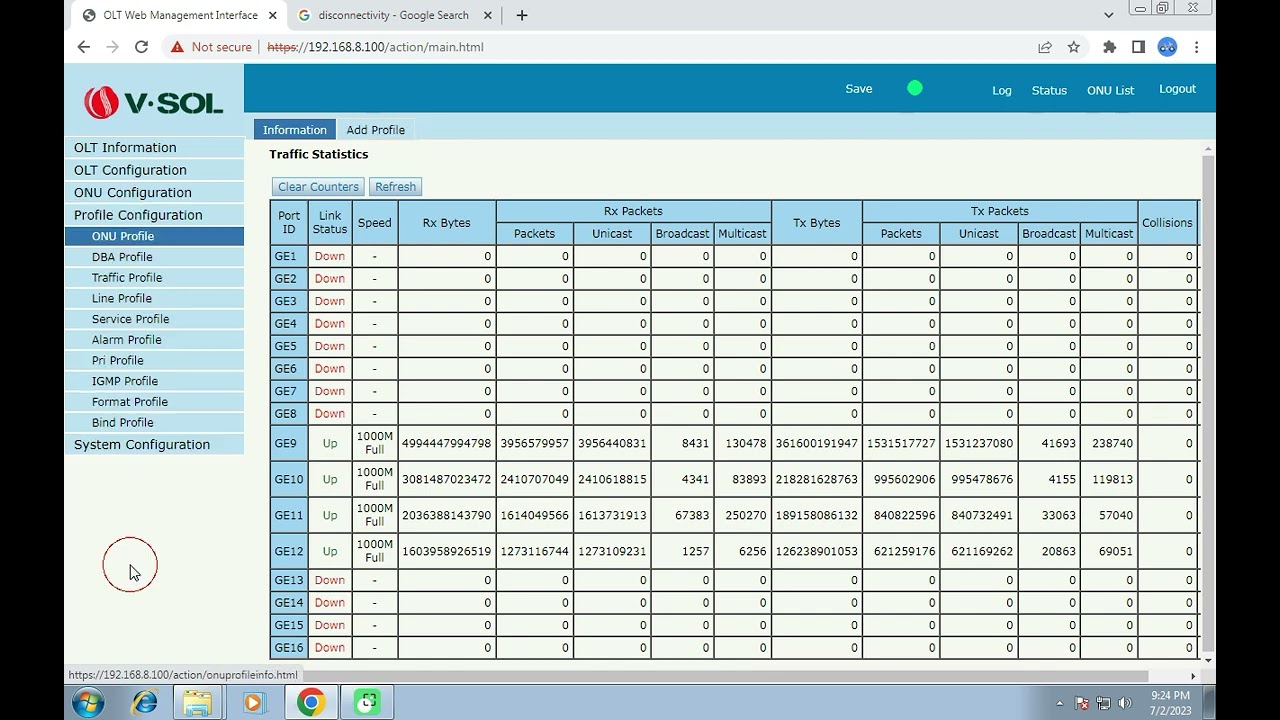The image size is (1280, 720).
Task: Open Windows Start menu
Action: (88, 703)
